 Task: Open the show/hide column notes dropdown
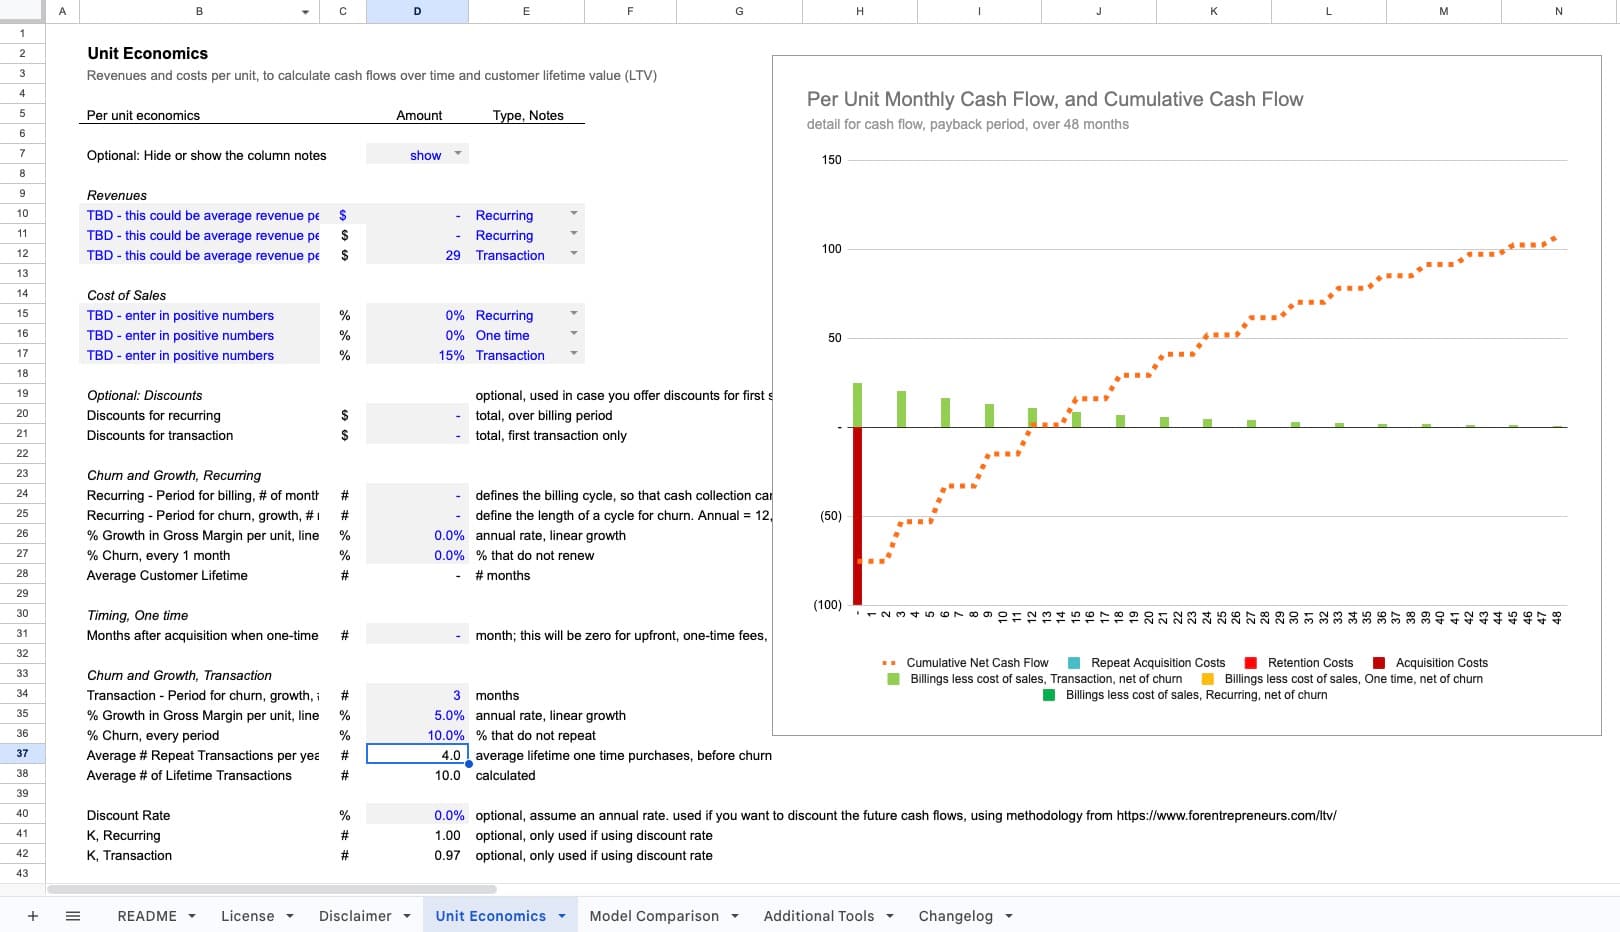click(x=458, y=154)
